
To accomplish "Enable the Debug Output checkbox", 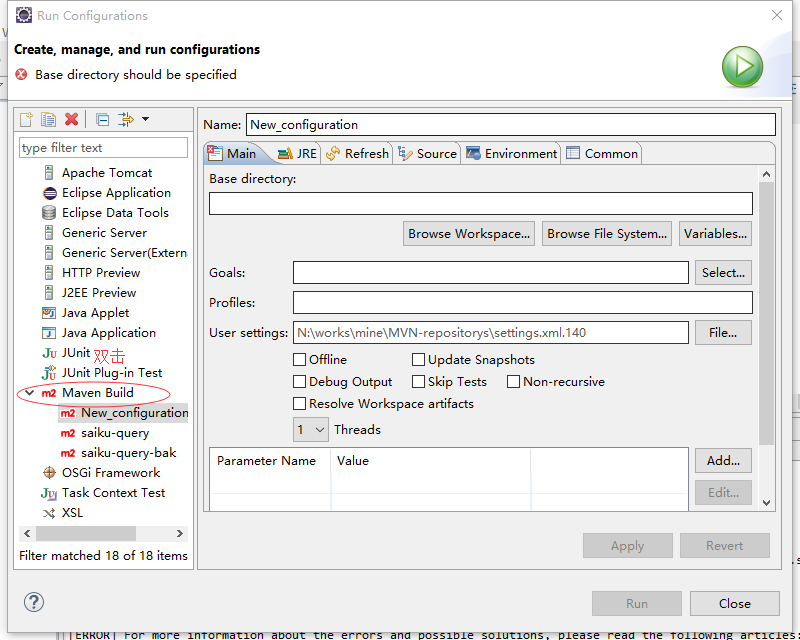I will pos(299,382).
